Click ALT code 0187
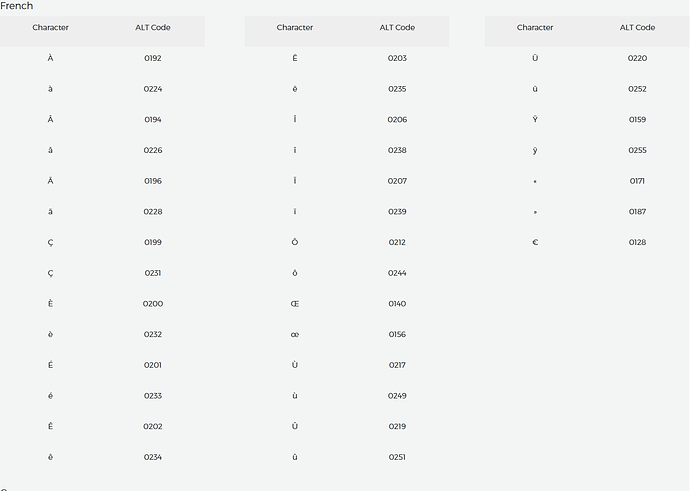This screenshot has height=491, width=690. tap(637, 212)
